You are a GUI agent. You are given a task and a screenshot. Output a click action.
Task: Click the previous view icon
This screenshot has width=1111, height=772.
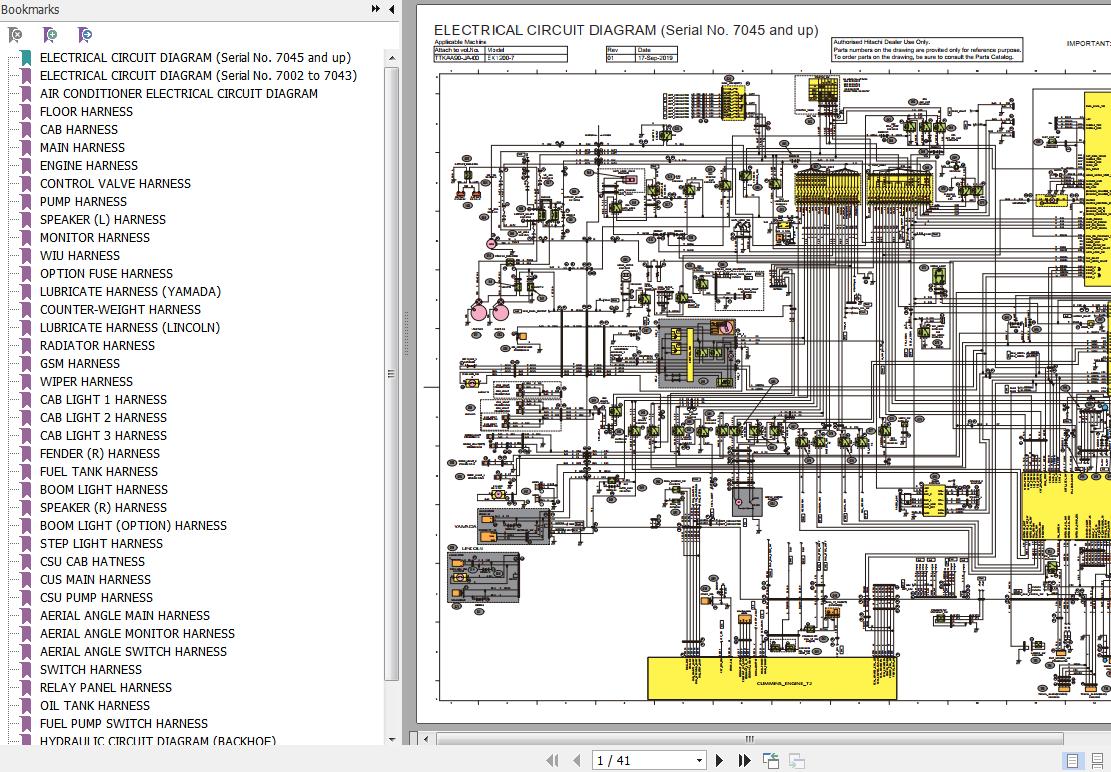click(771, 761)
